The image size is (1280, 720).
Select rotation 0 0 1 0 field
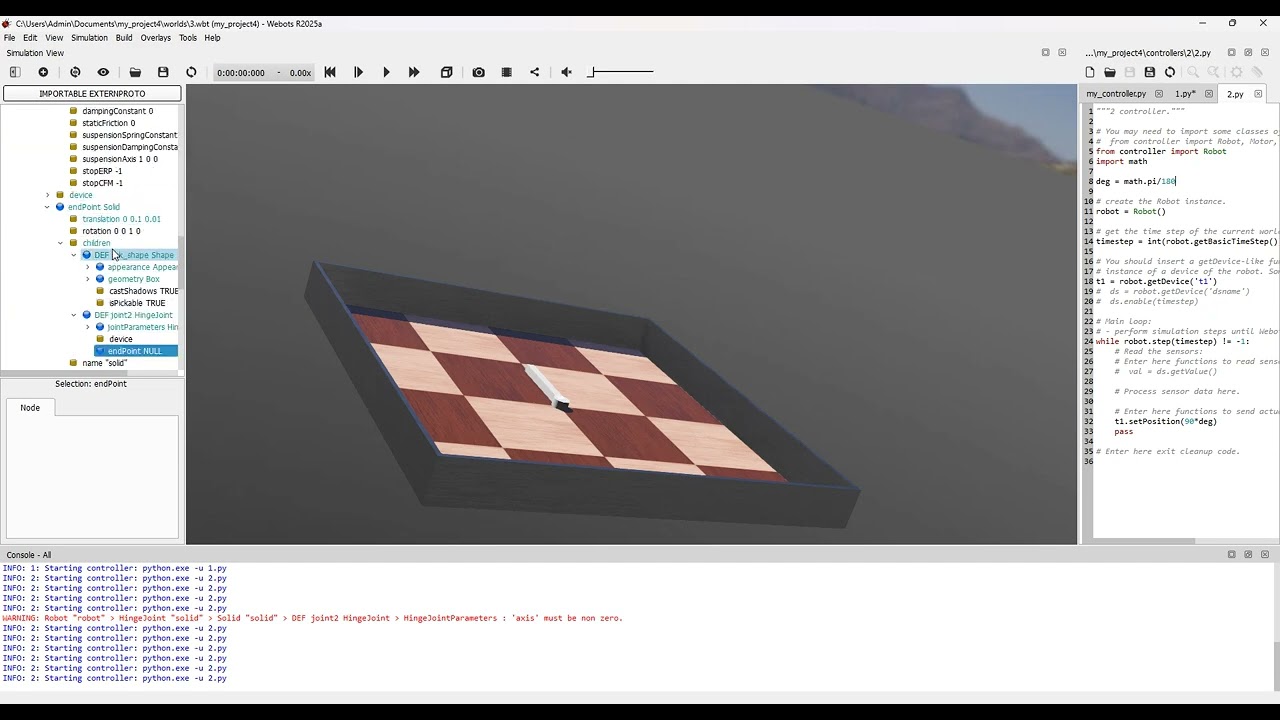click(111, 231)
